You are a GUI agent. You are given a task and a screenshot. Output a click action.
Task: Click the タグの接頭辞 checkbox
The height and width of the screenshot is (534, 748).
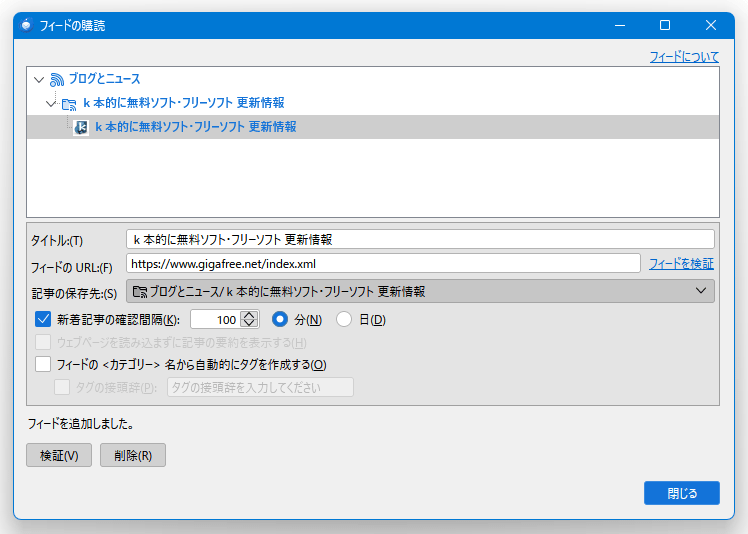(62, 387)
